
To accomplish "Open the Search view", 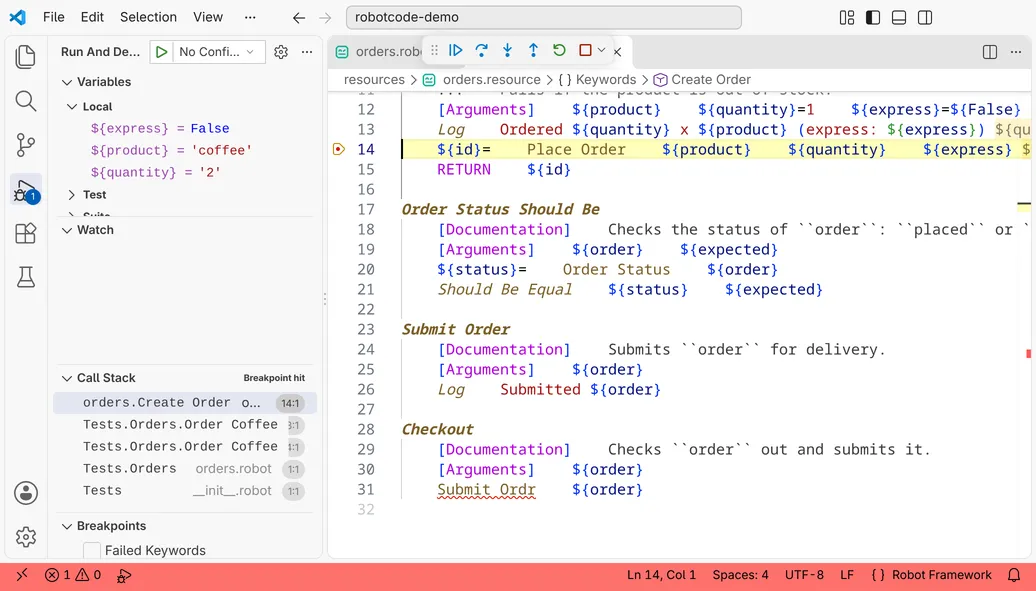I will pos(26,101).
